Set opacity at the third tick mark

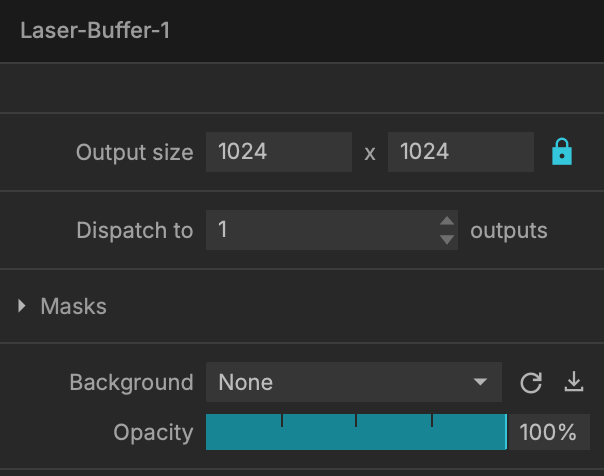pos(432,421)
